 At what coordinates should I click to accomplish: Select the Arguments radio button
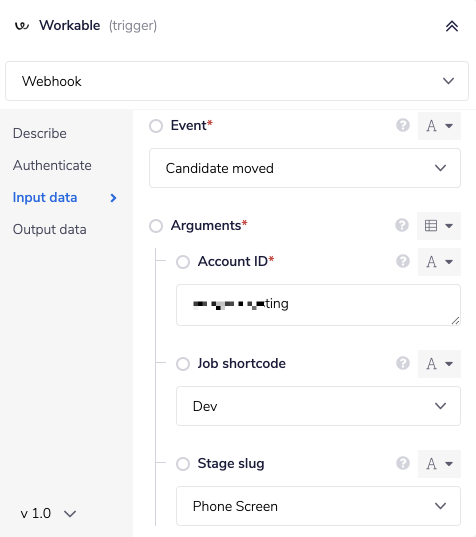[156, 226]
